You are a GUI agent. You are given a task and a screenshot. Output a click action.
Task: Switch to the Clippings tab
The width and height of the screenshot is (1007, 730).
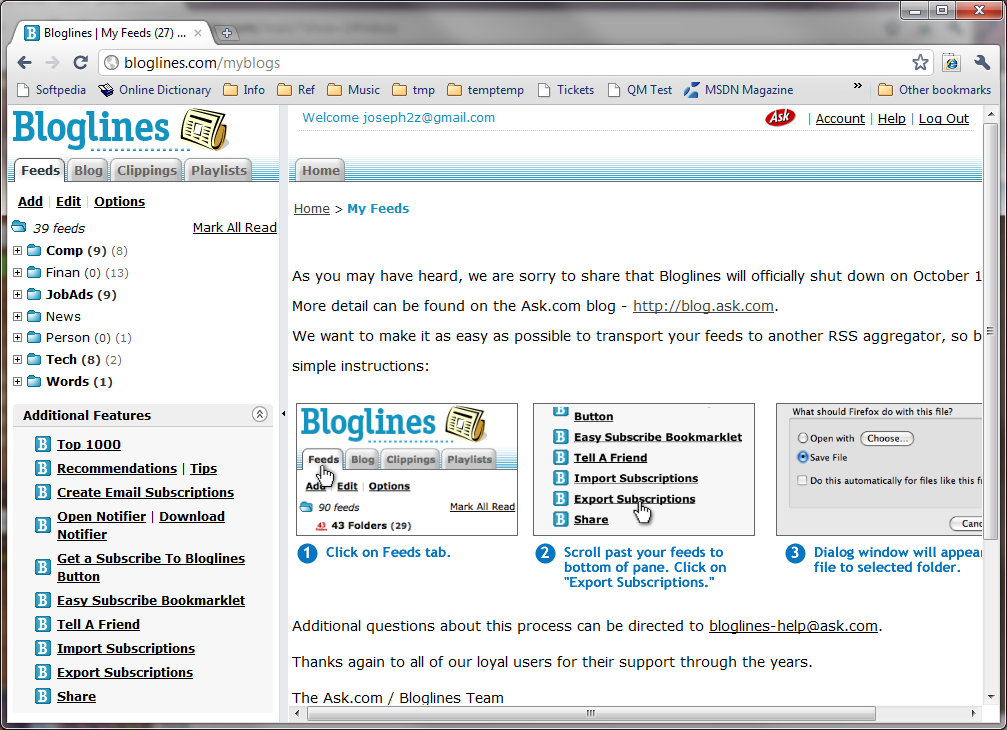(x=146, y=170)
